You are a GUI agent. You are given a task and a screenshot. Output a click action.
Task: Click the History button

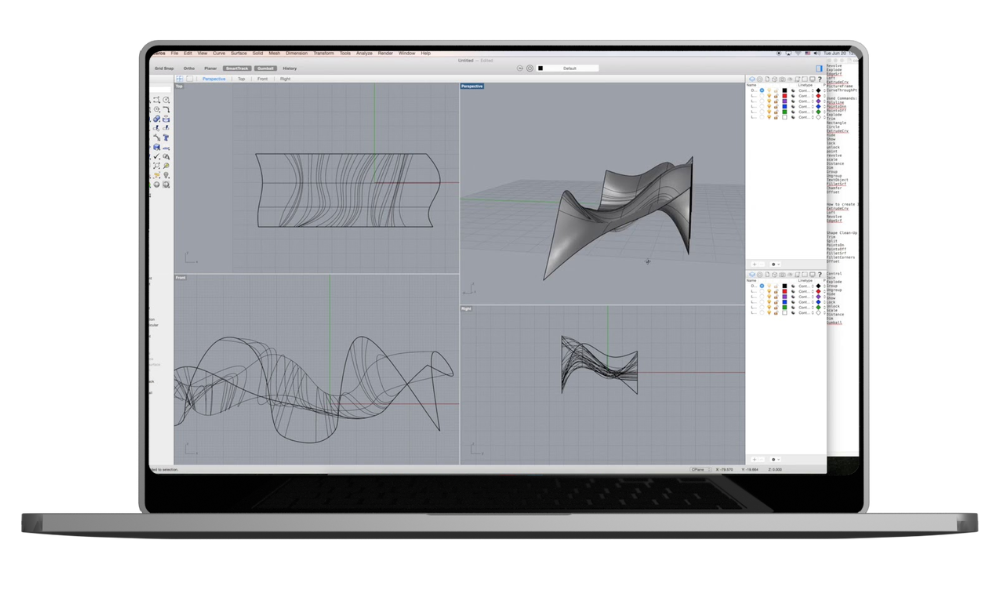point(289,68)
